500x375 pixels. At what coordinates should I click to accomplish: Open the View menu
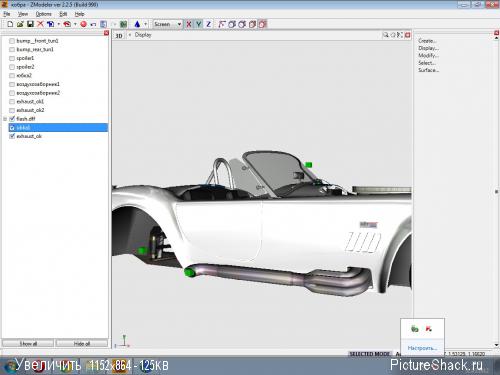point(23,14)
